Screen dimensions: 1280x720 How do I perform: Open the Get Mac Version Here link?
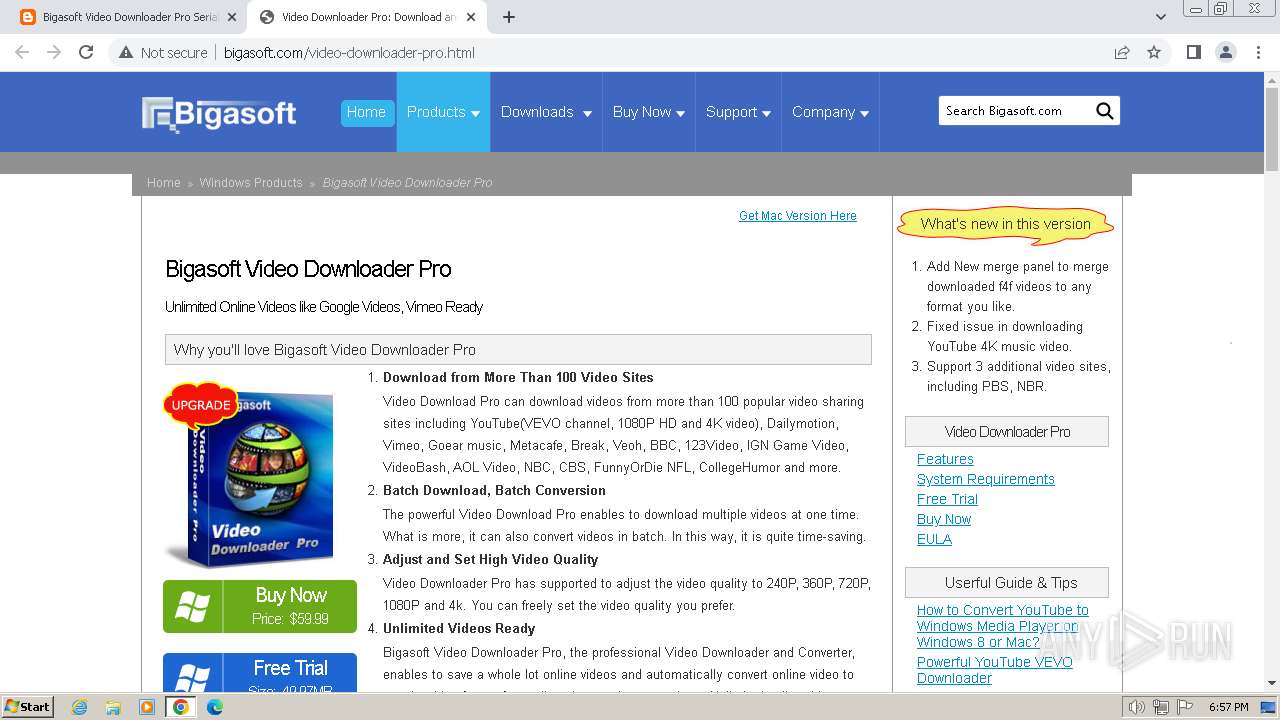point(798,216)
